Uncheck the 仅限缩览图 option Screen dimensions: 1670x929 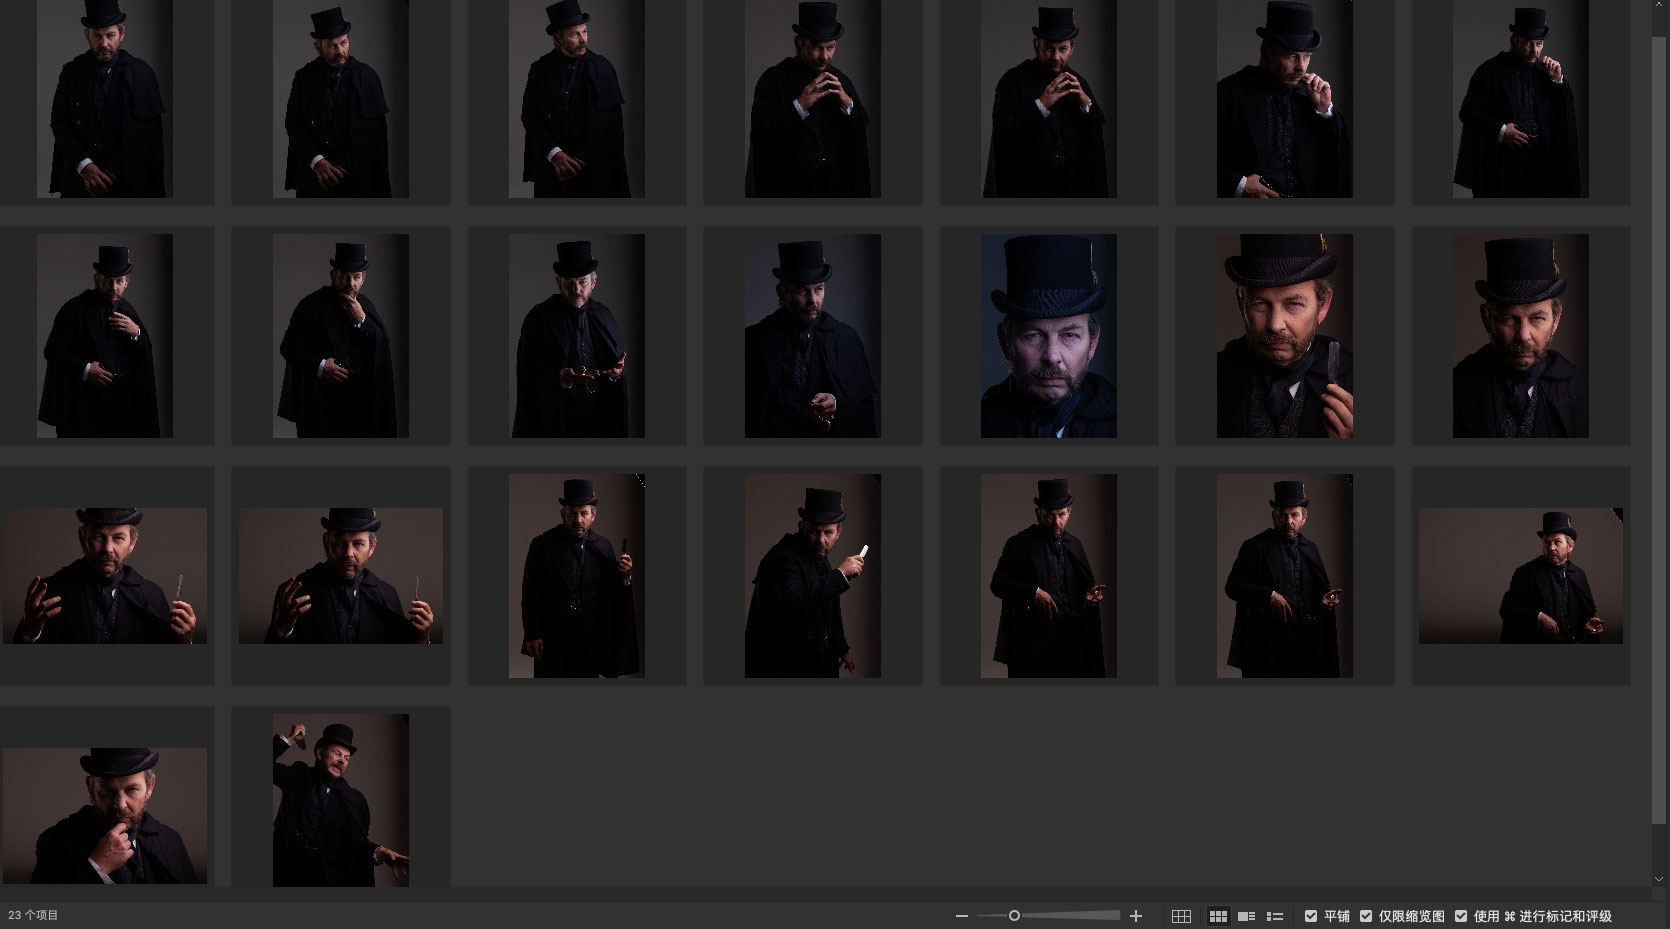[x=1366, y=916]
